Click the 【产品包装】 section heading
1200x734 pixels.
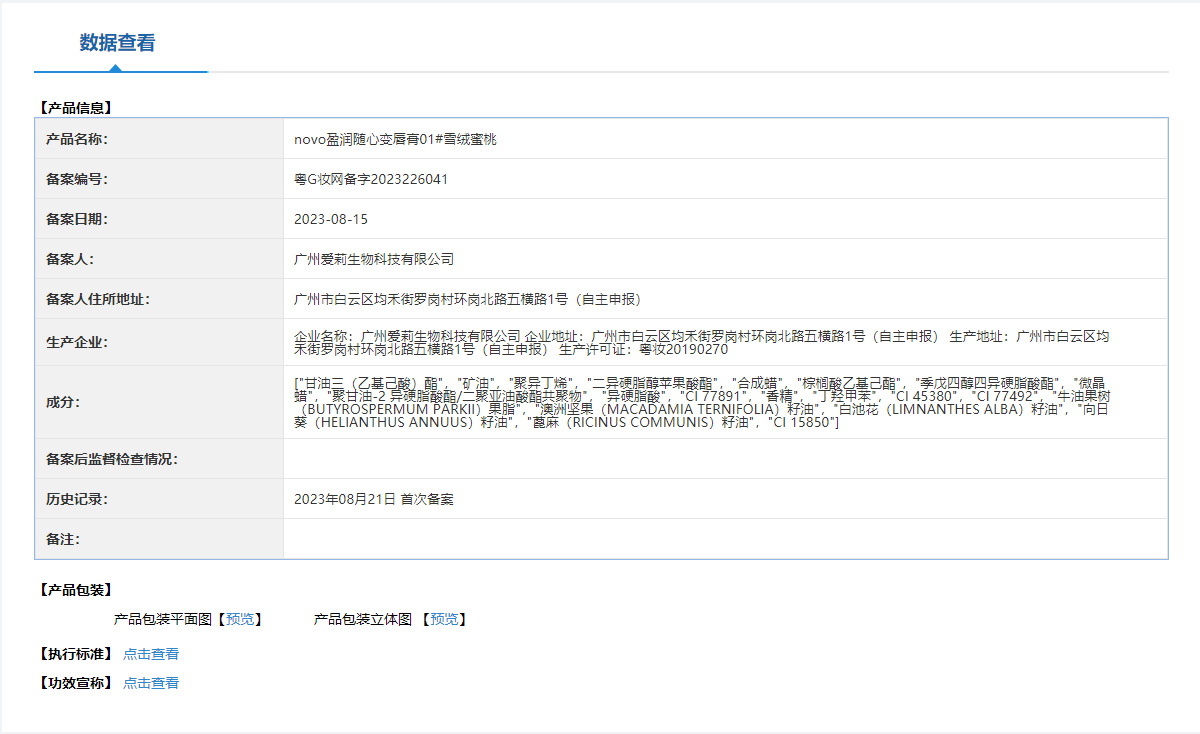coord(75,590)
